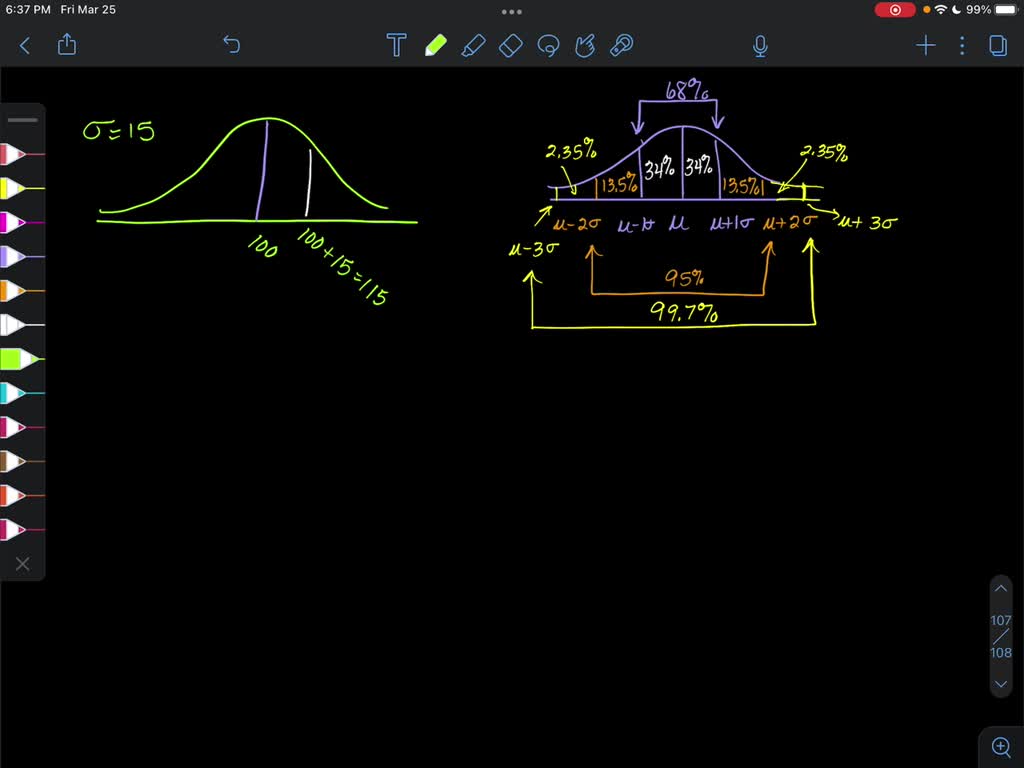Select the white pen preset
Image resolution: width=1024 pixels, height=768 pixels.
15,324
